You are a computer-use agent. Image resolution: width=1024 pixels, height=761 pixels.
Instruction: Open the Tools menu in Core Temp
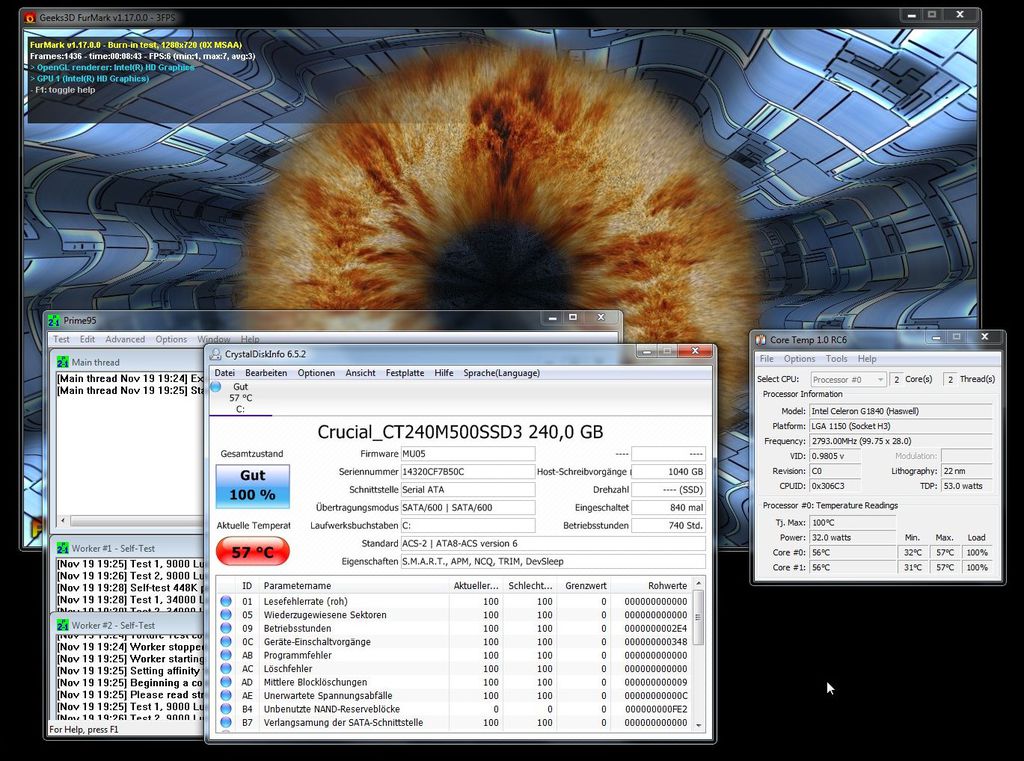click(x=837, y=359)
